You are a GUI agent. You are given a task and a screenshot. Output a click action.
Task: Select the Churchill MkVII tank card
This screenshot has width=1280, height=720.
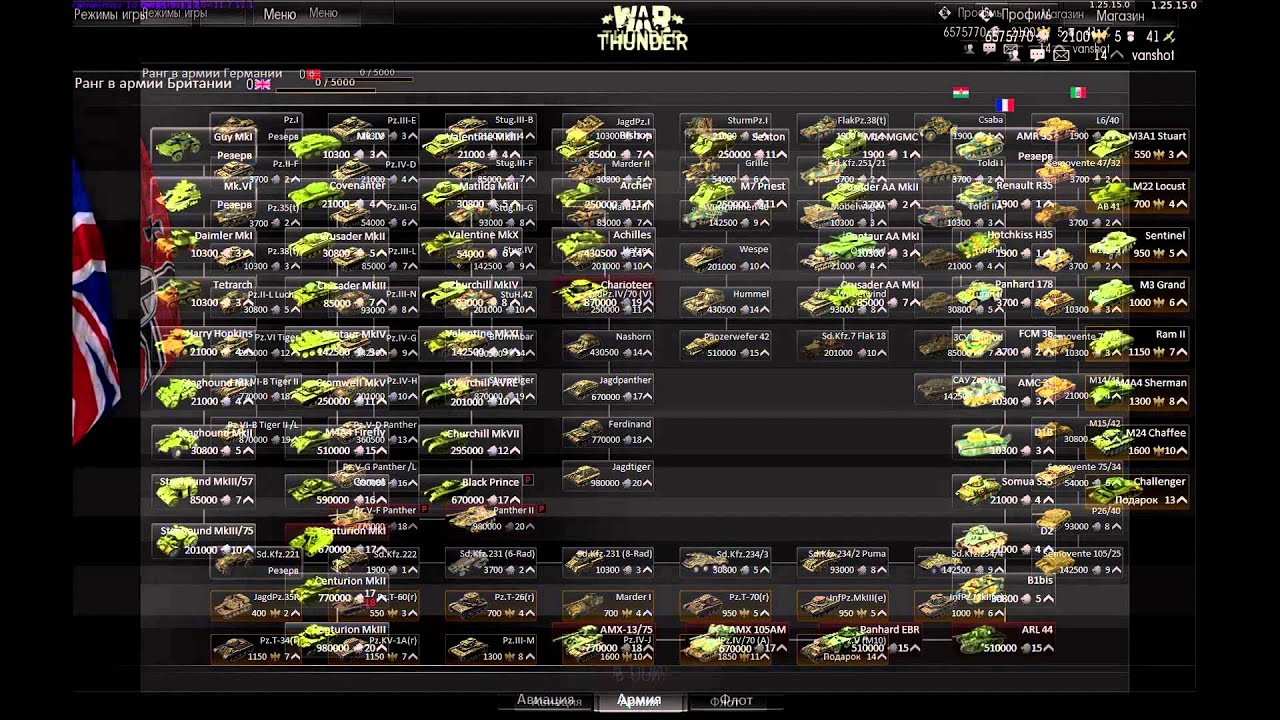pyautogui.click(x=471, y=442)
